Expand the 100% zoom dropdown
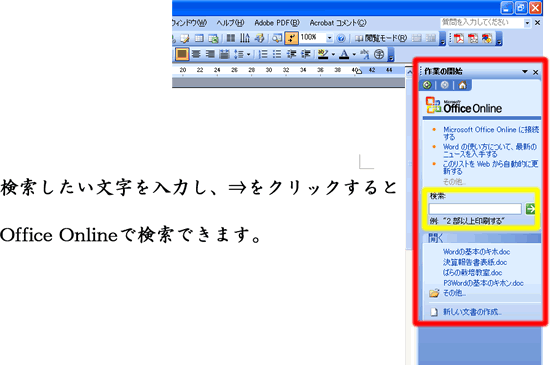Viewport: 550px width, 365px height. click(x=329, y=38)
